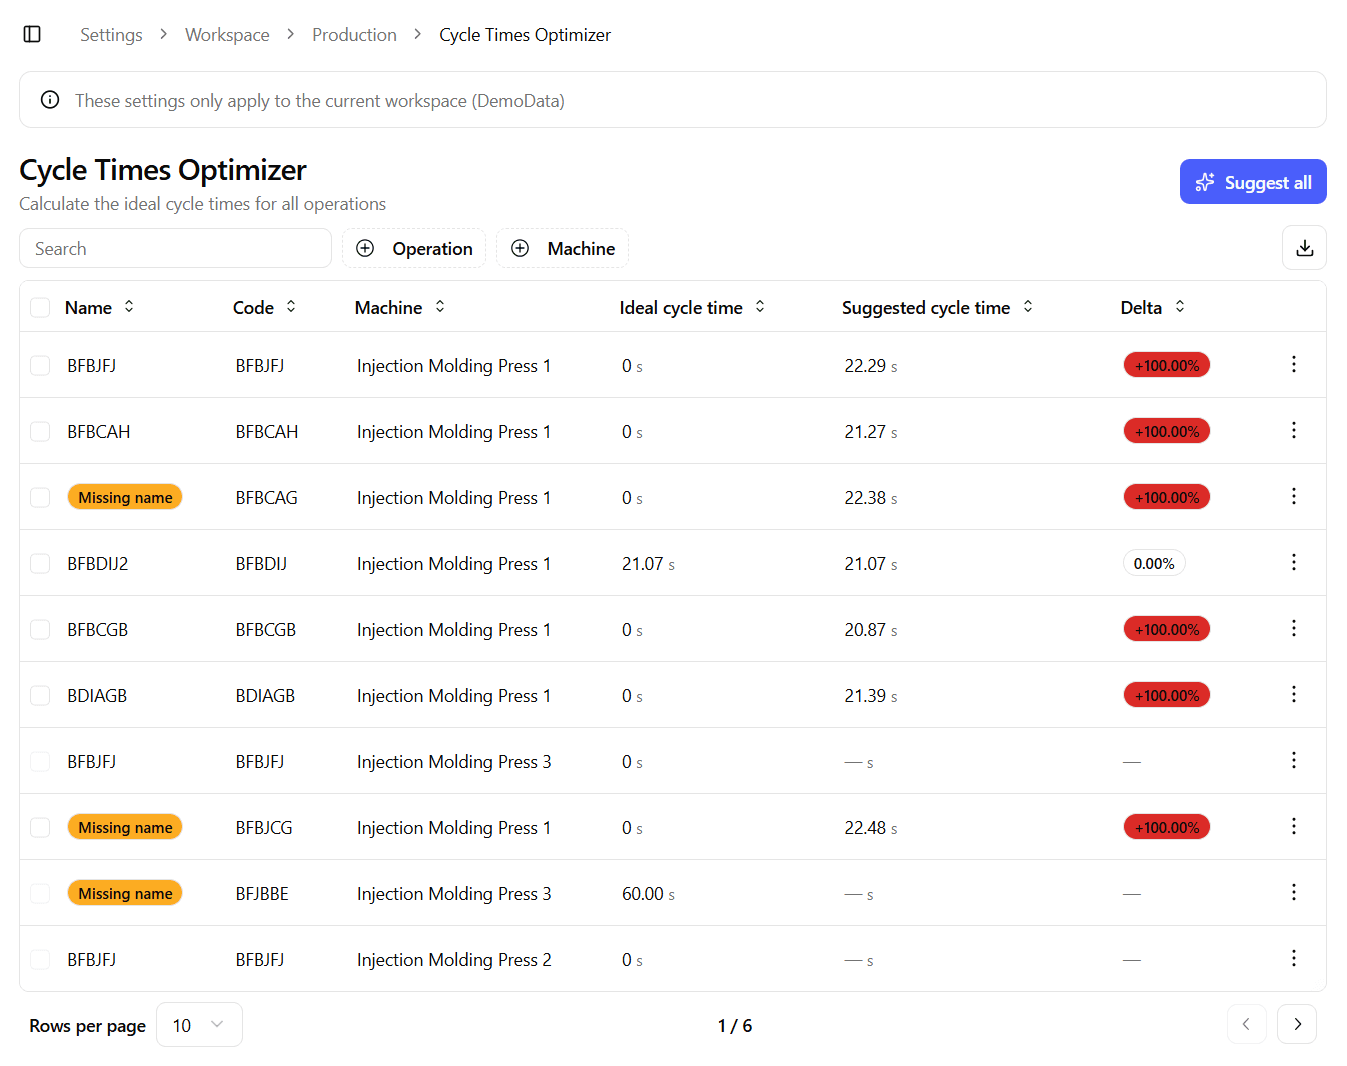Viewport: 1347px width, 1066px height.
Task: Click the plus icon on the Machine filter
Action: (x=519, y=248)
